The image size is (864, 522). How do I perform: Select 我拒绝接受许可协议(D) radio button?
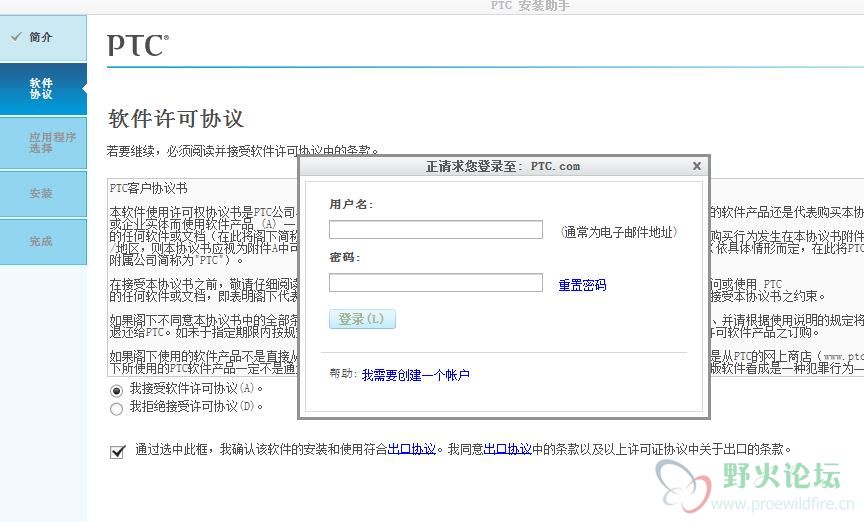click(116, 408)
